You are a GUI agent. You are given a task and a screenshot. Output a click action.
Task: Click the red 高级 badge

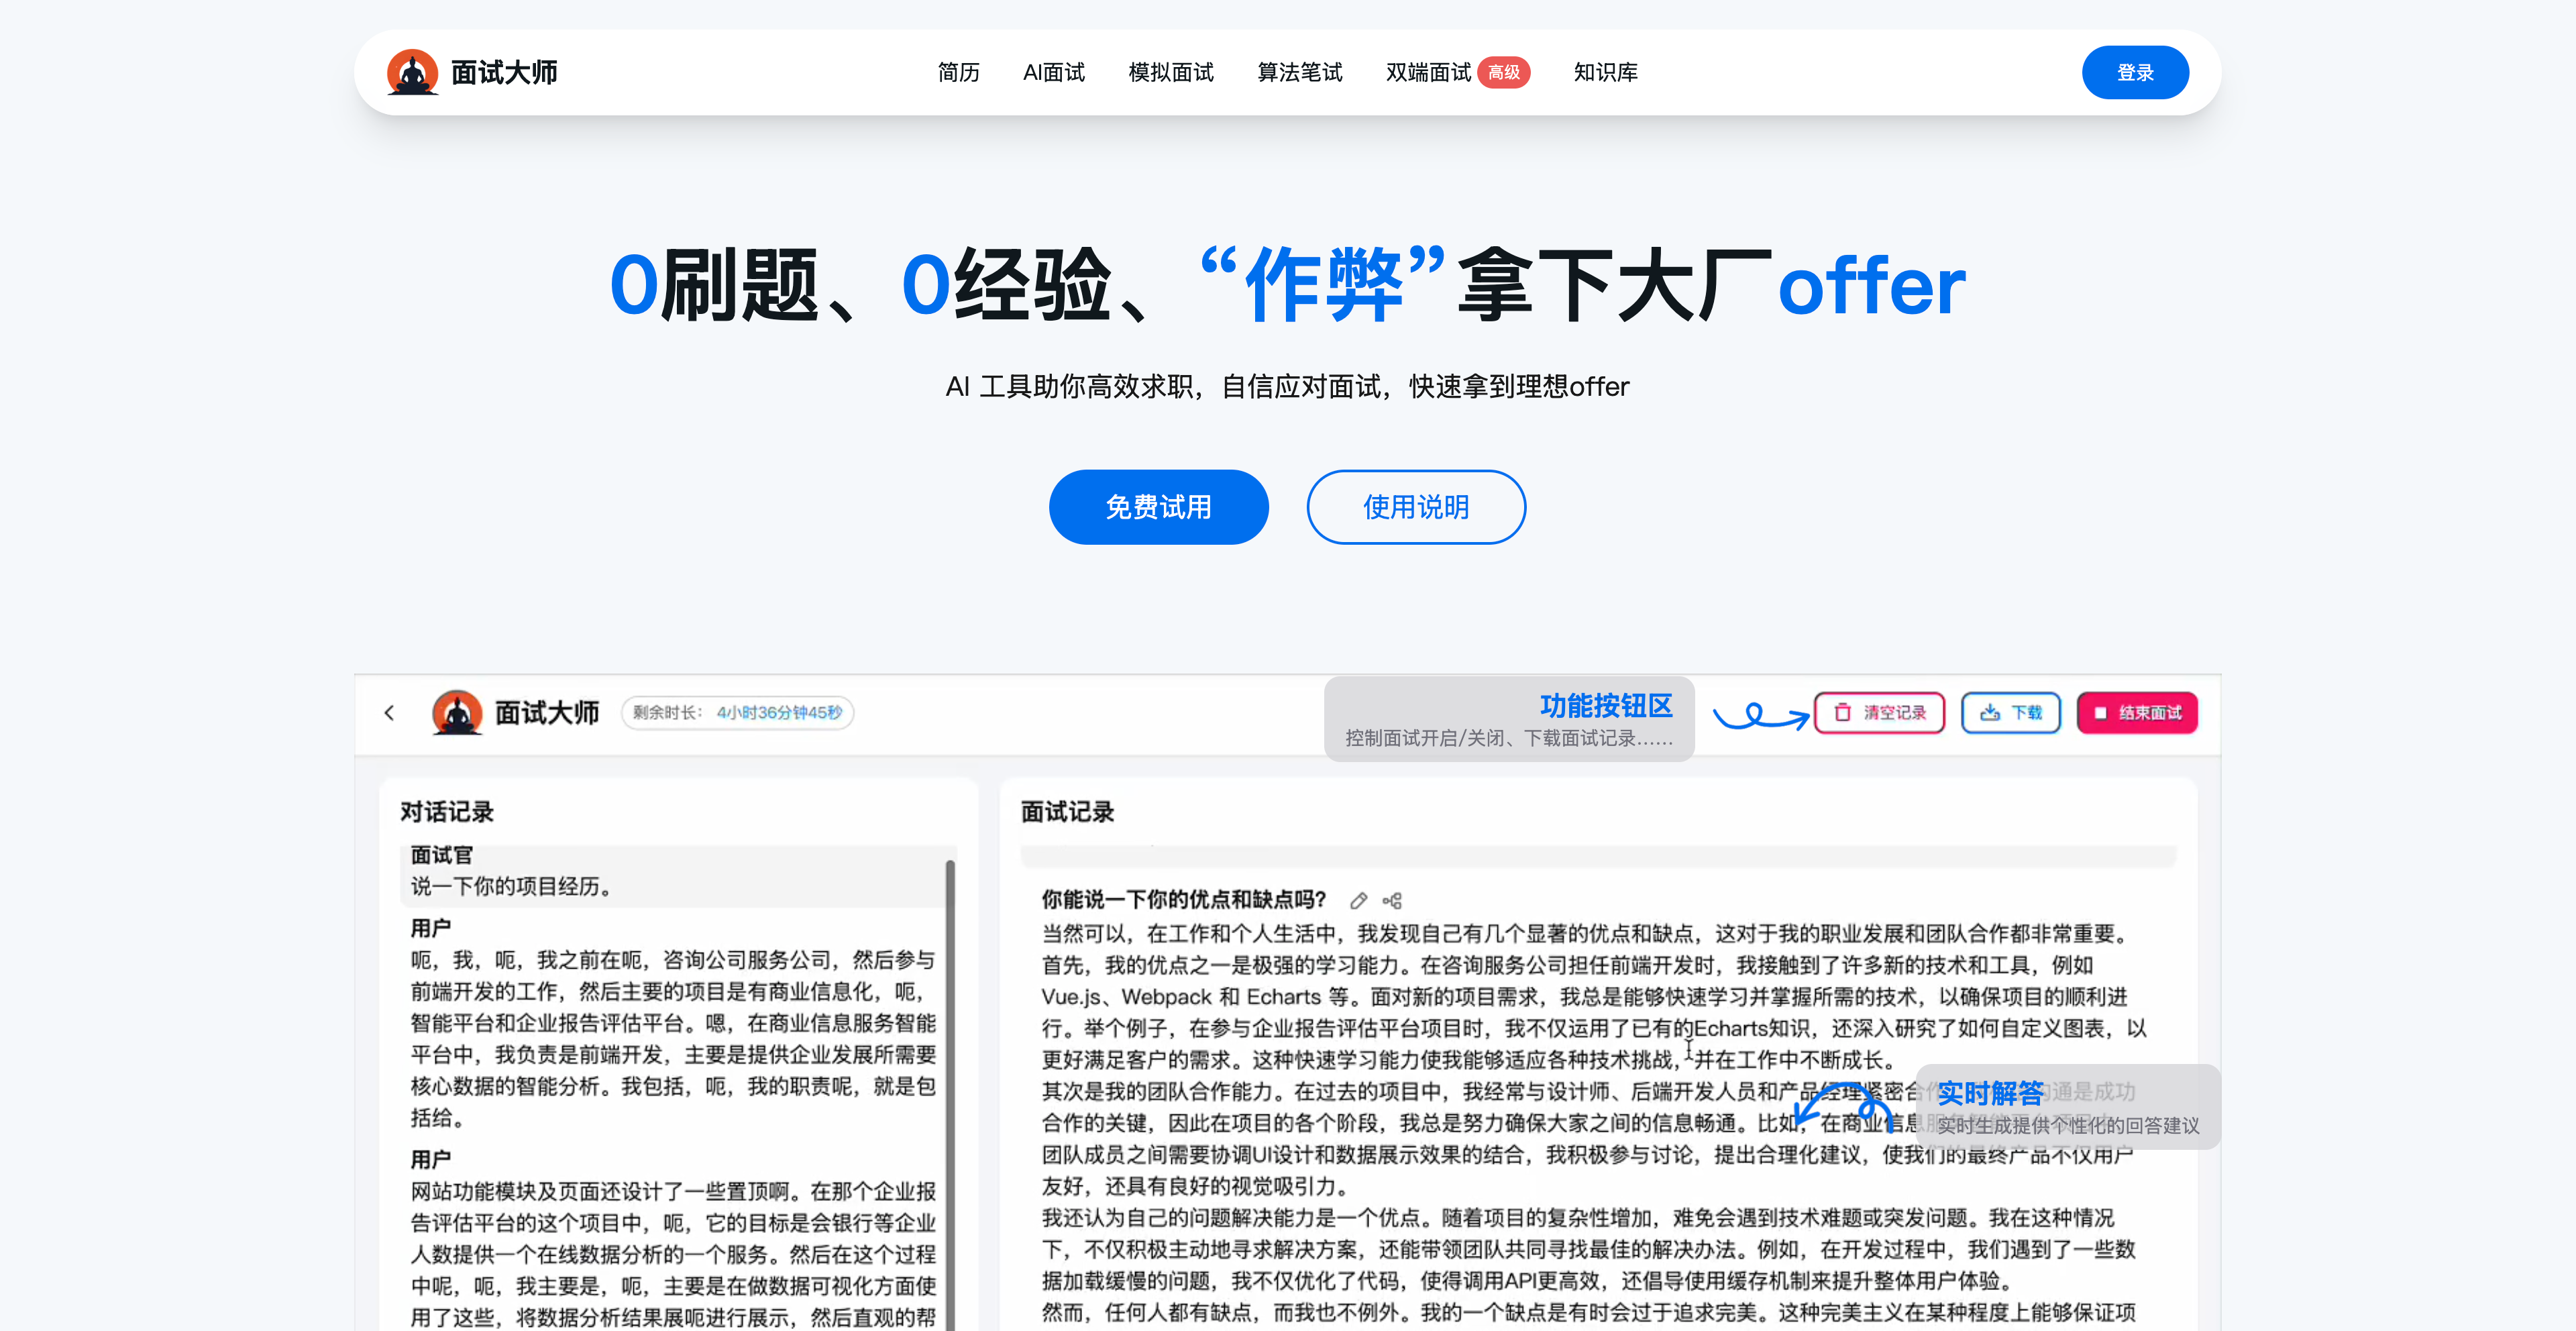click(x=1503, y=72)
